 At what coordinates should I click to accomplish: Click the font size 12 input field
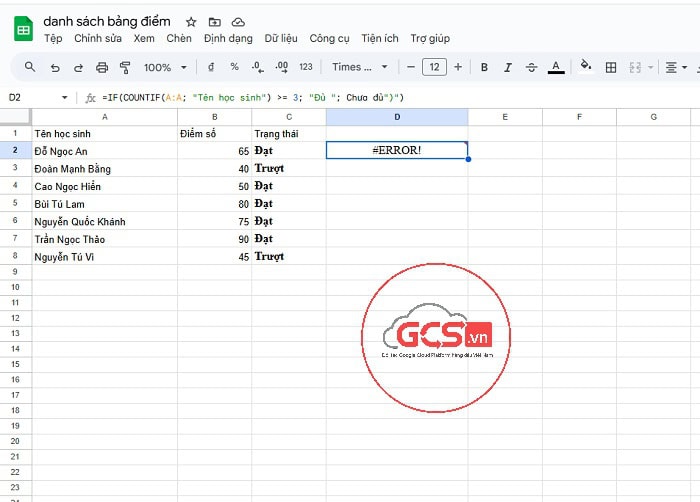pos(434,67)
